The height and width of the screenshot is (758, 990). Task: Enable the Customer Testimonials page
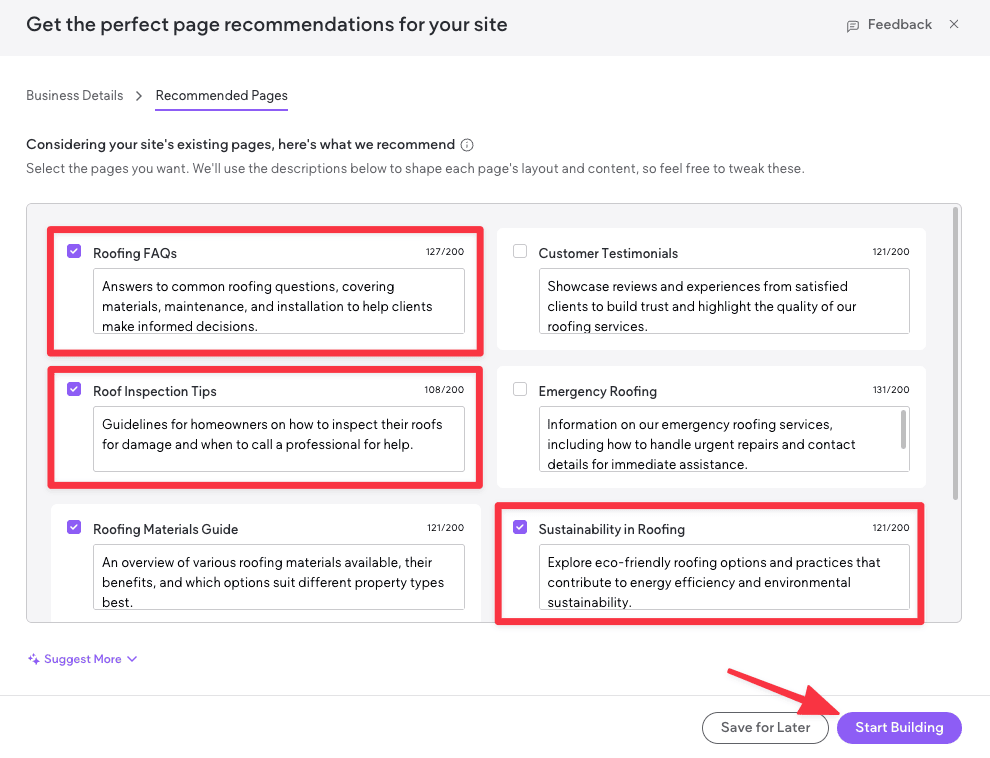[520, 251]
